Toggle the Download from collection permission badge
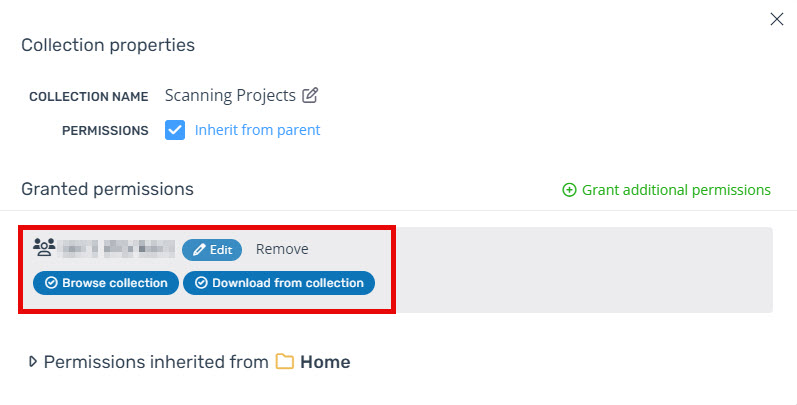 click(279, 283)
